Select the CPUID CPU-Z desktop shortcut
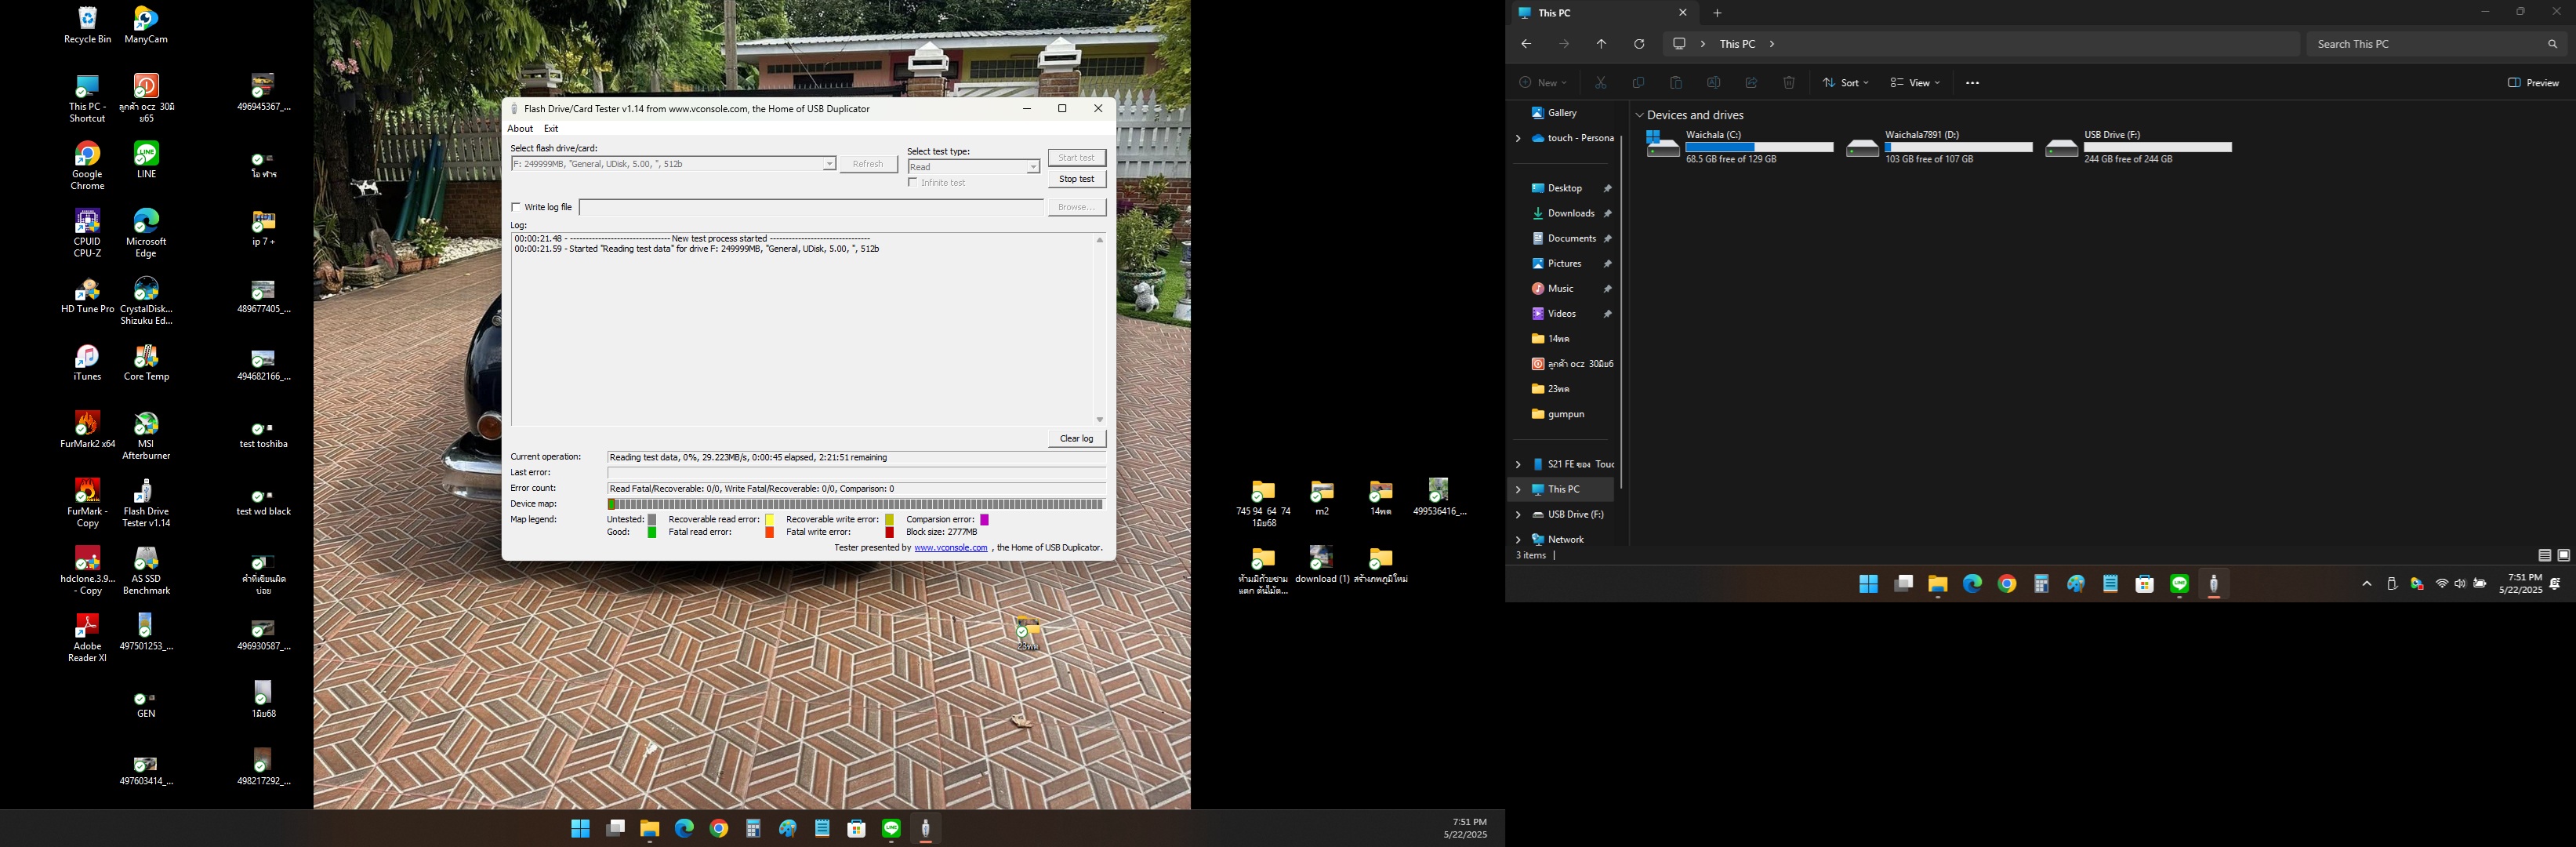2576x847 pixels. (87, 233)
